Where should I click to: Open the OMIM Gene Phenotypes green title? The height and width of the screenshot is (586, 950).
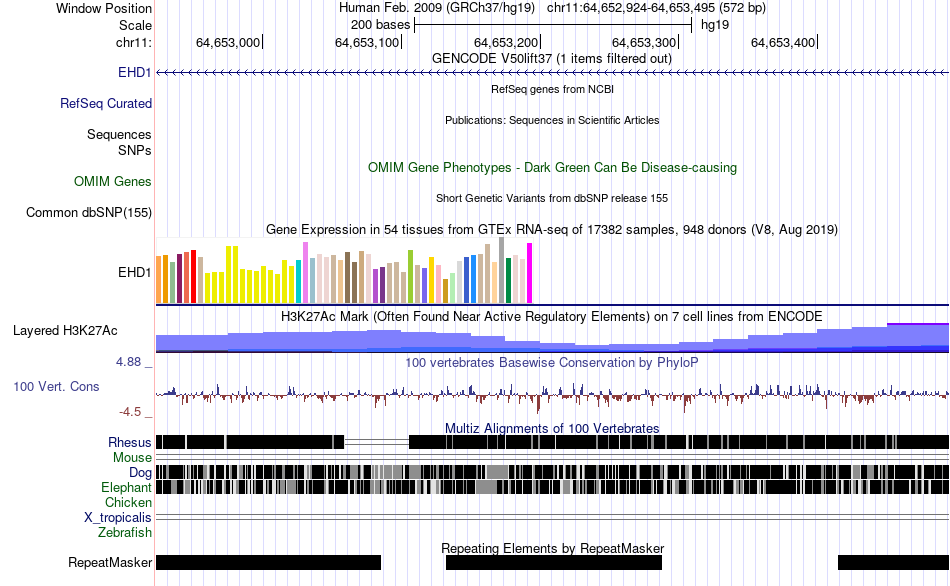[552, 168]
